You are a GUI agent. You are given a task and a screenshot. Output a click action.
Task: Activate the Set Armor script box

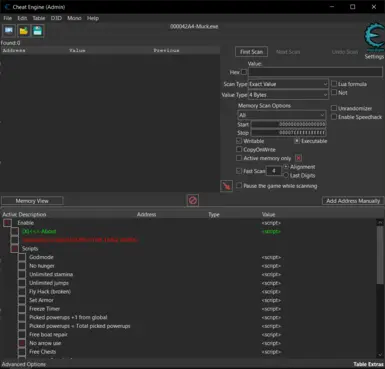[x=22, y=300]
